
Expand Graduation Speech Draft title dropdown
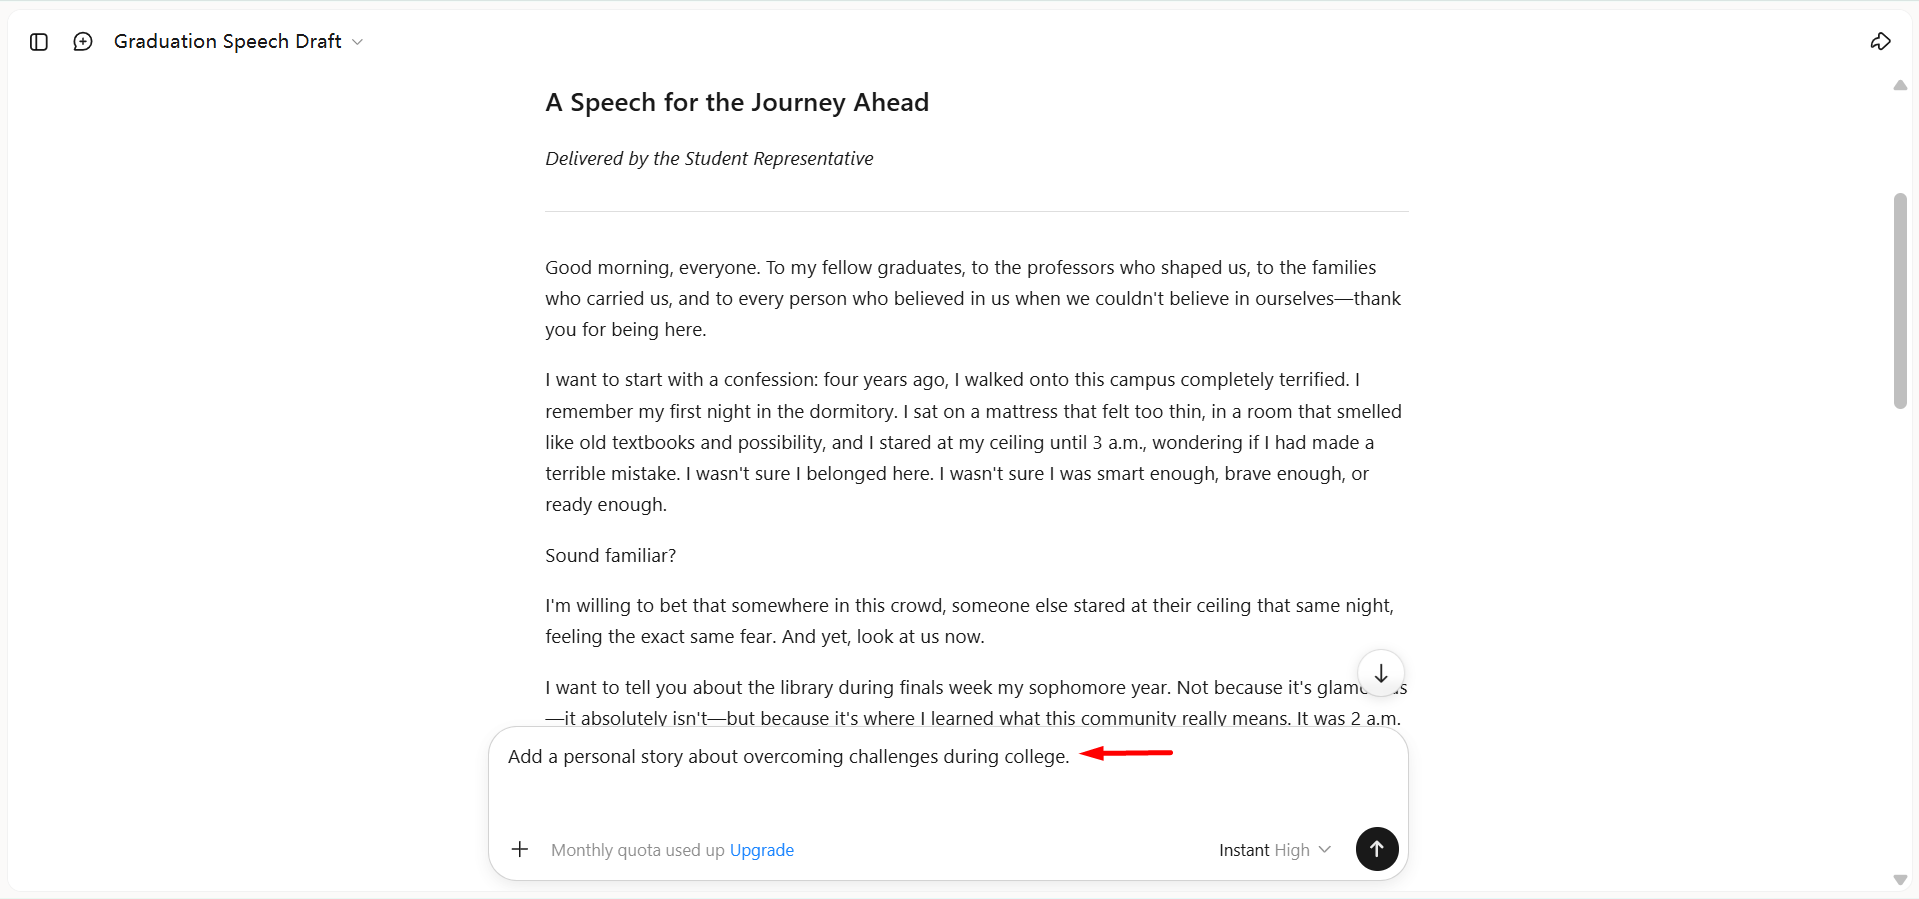pos(238,42)
